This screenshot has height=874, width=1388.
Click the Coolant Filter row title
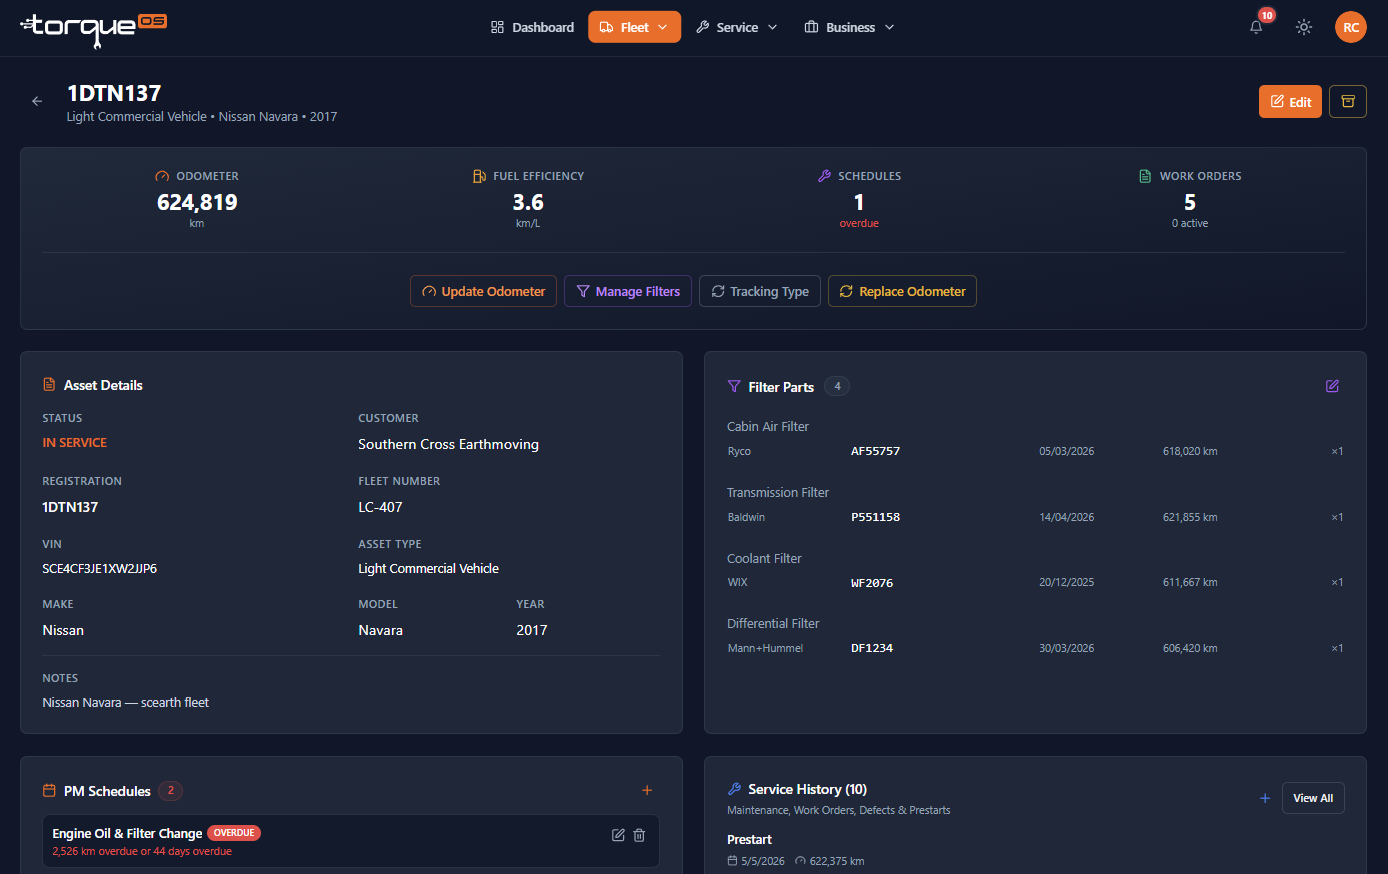[x=764, y=558]
